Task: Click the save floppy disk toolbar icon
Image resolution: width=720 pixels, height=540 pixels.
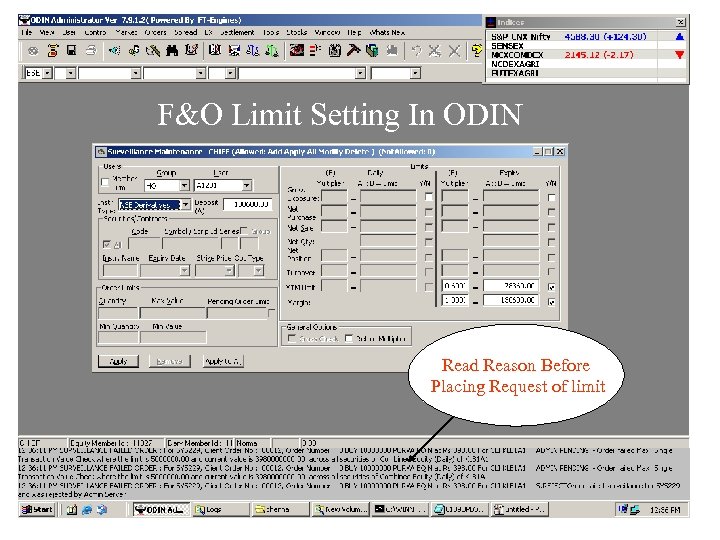Action: tap(71, 50)
